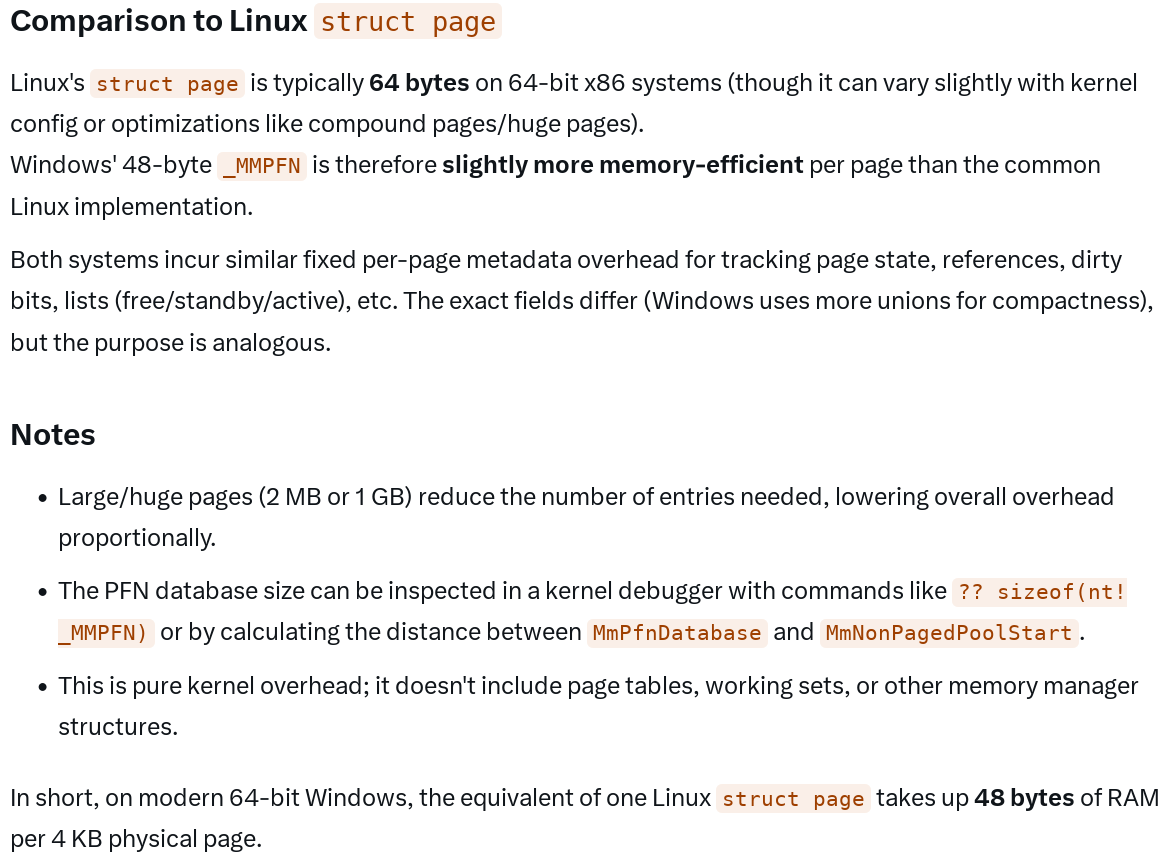This screenshot has width=1172, height=860.
Task: Click the "Linux implementation." line
Action: pyautogui.click(x=131, y=207)
